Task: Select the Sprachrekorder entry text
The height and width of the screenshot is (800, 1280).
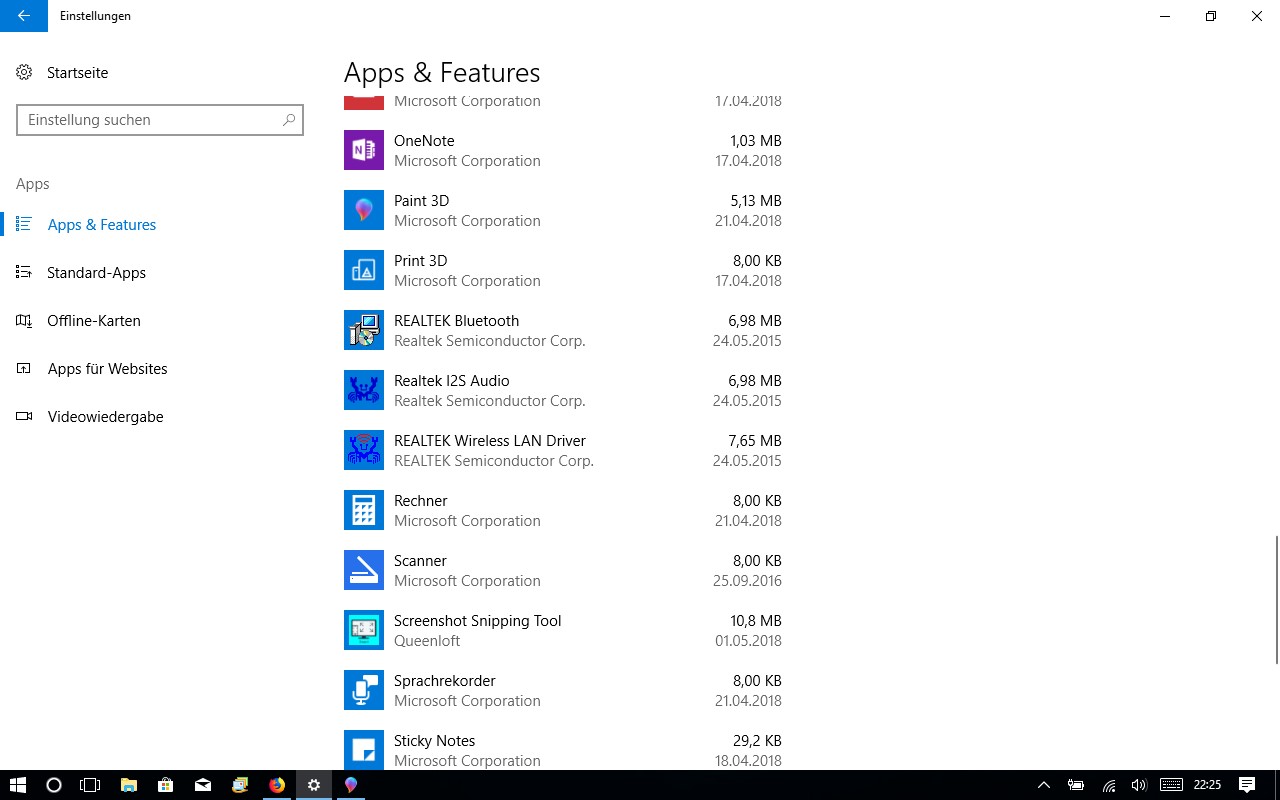Action: (444, 681)
